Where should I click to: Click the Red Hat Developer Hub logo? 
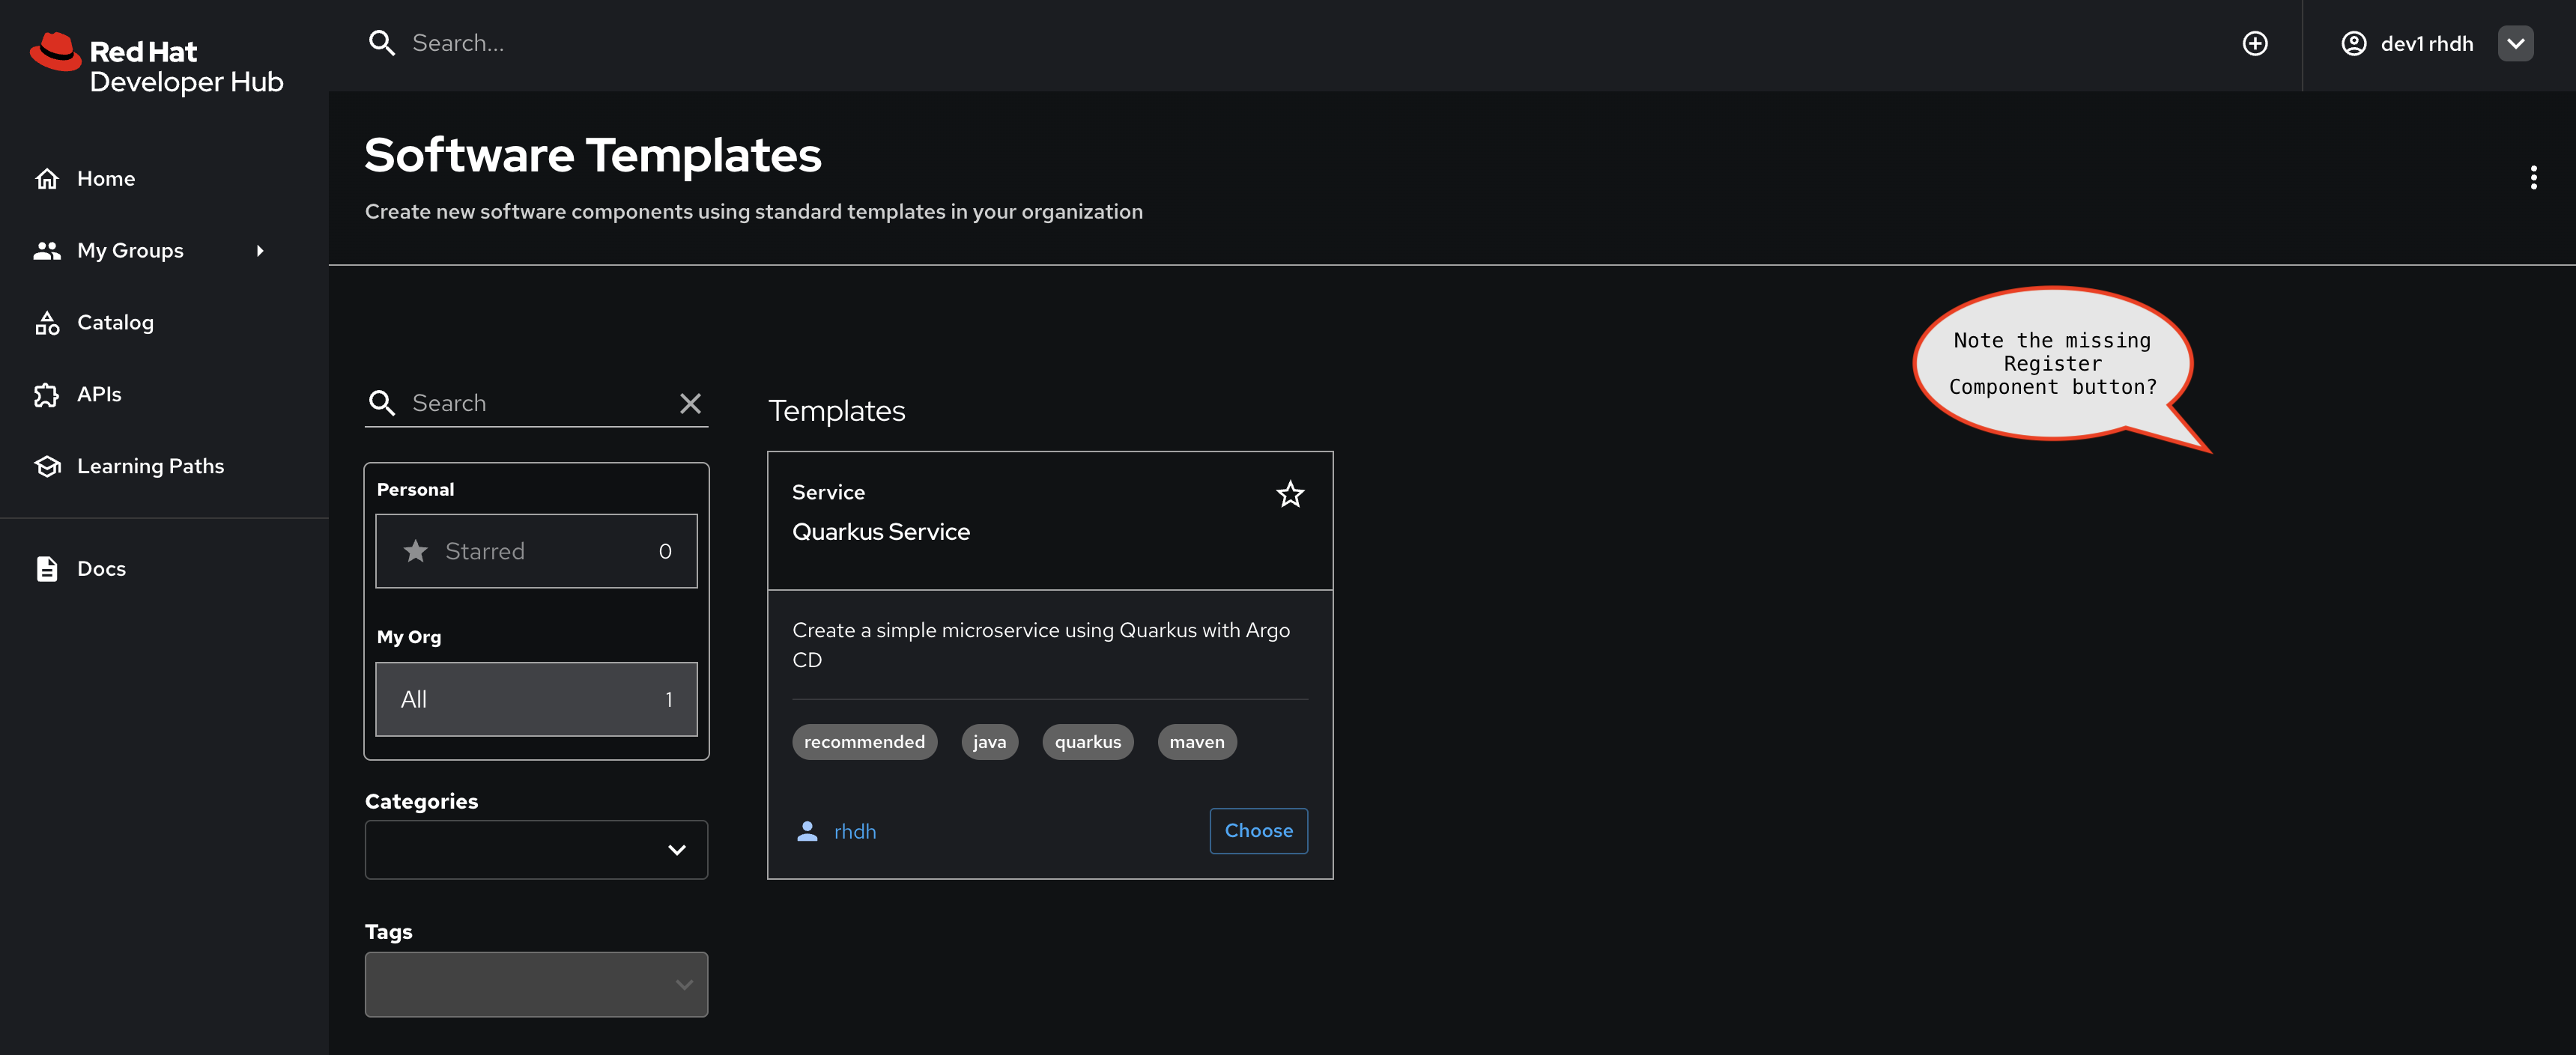pos(157,64)
